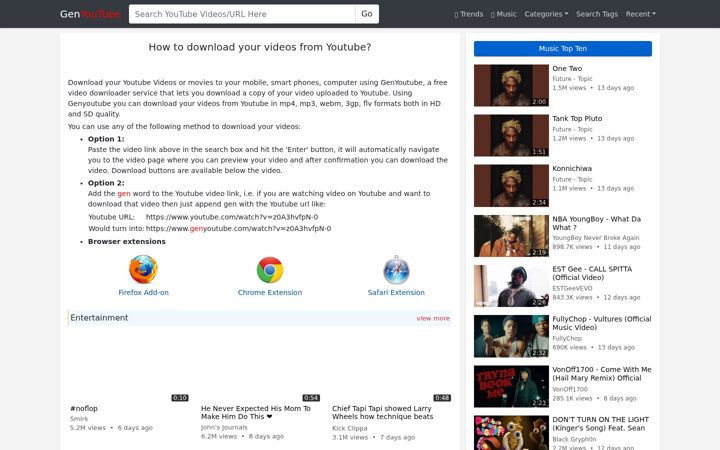Viewport: 720px width, 450px height.
Task: Click the One Two video title
Action: tap(567, 68)
